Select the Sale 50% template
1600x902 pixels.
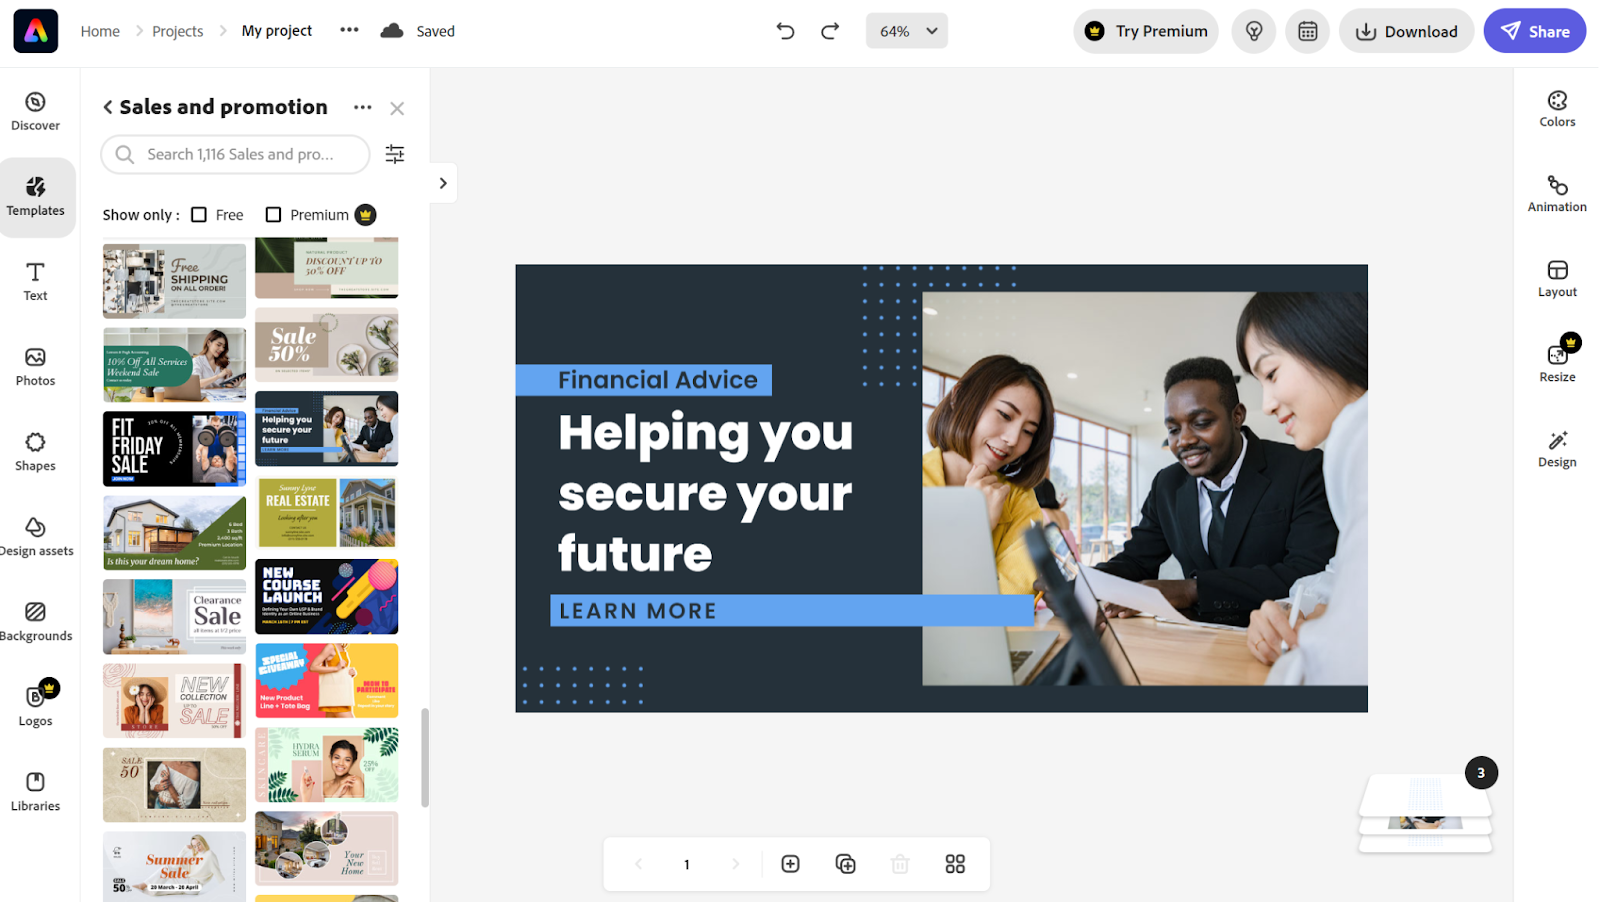pos(327,345)
